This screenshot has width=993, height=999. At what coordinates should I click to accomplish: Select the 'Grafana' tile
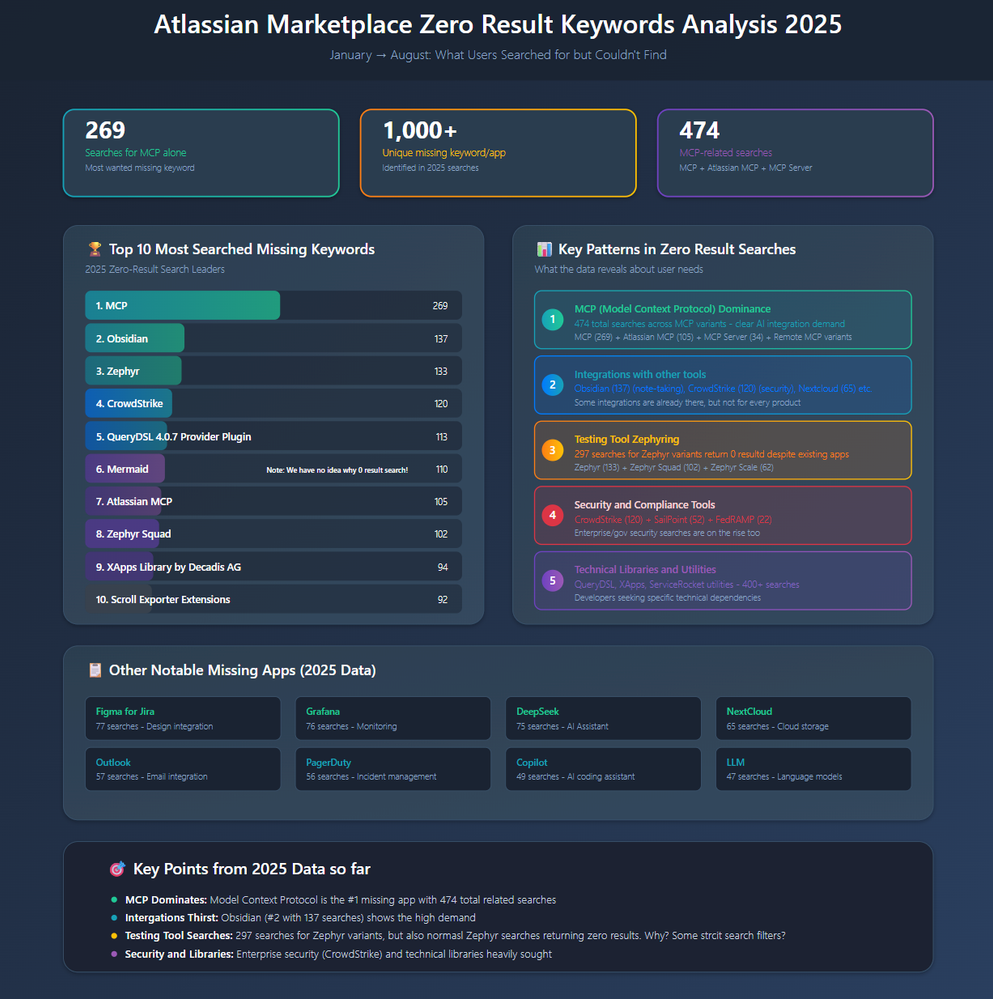393,718
